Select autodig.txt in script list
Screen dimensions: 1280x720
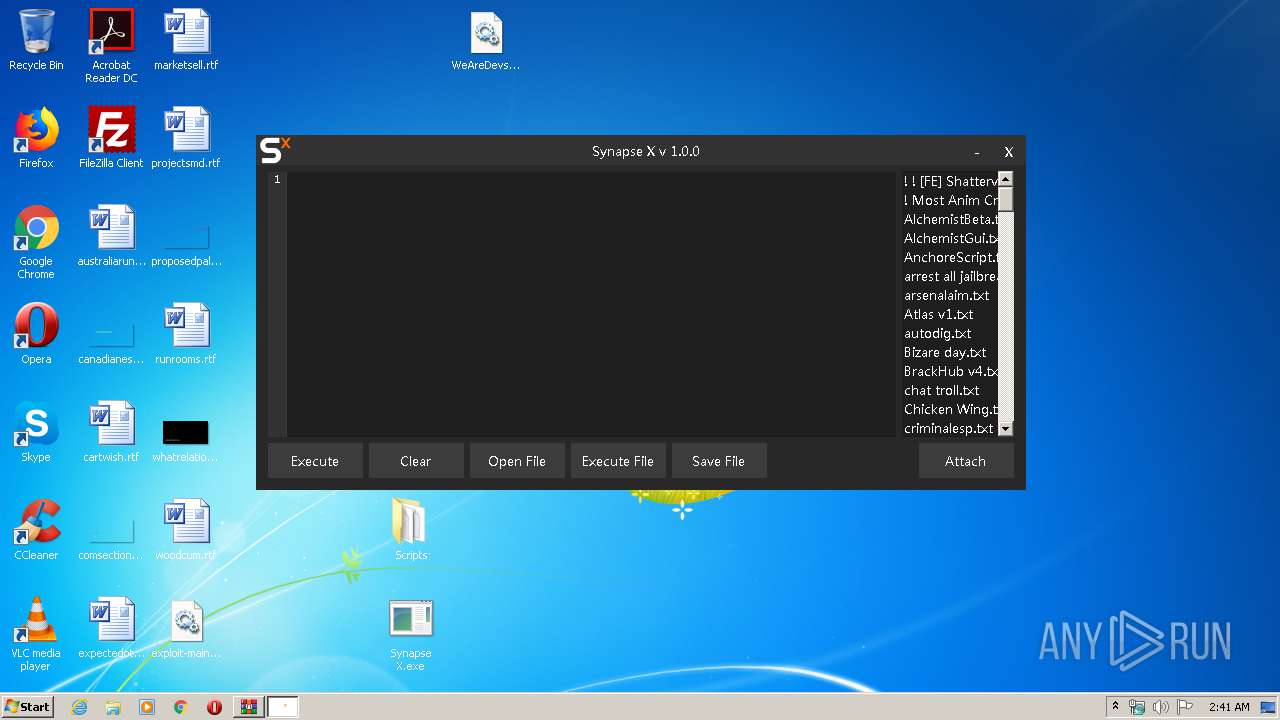[938, 333]
